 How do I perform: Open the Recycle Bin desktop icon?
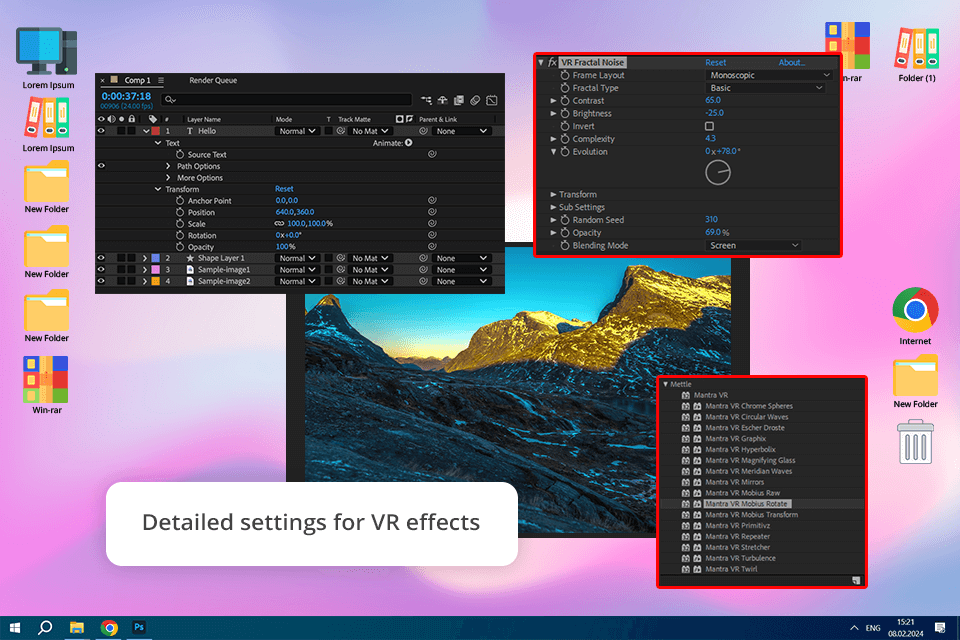[x=915, y=442]
